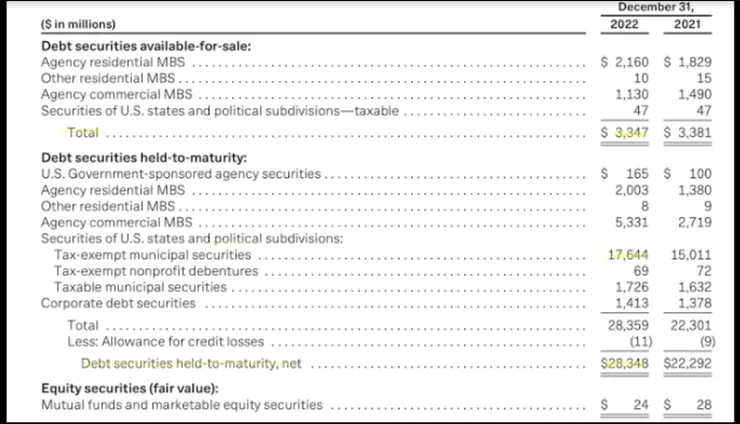Click the "U.S. Government-sponsored agency securities" row label
The width and height of the screenshot is (740, 424).
181,174
